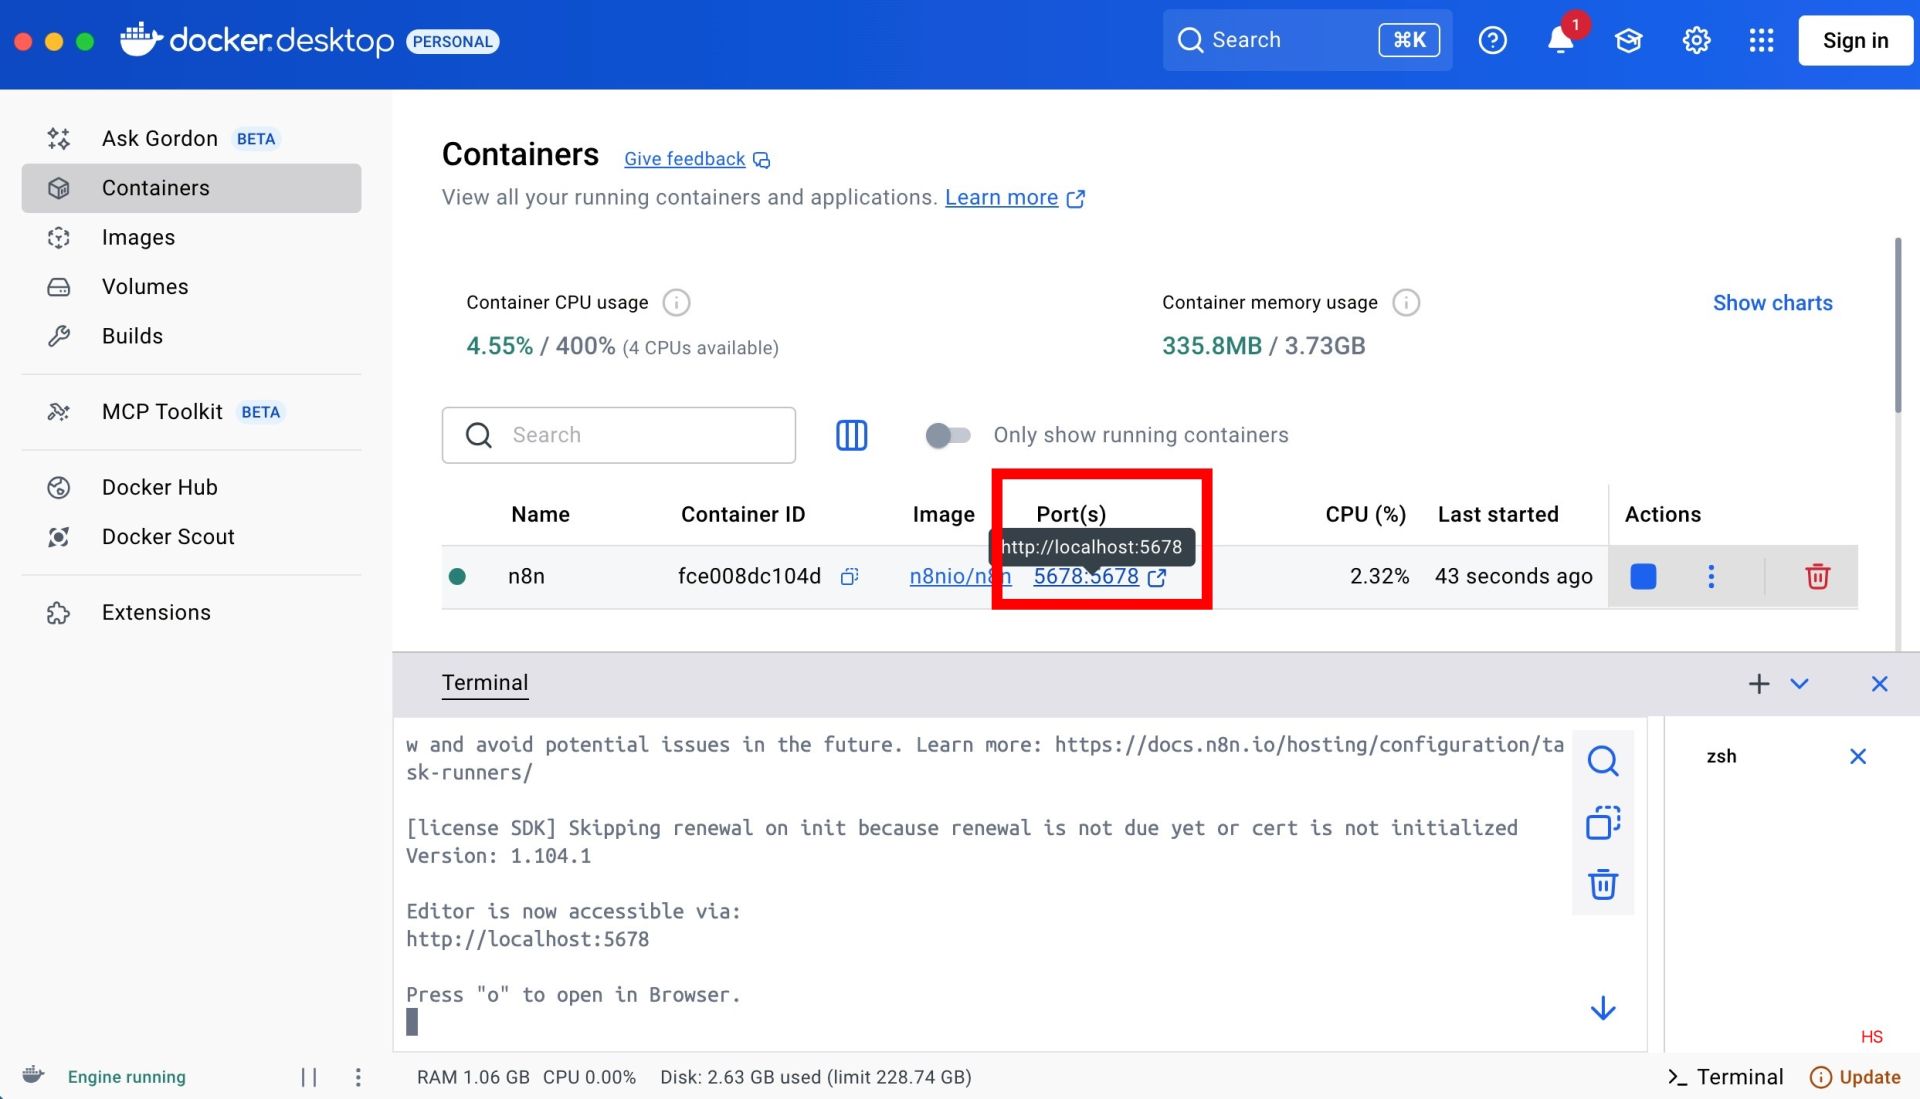The image size is (1920, 1099).
Task: Click the RAM 1.06 GB status
Action: 473,1077
